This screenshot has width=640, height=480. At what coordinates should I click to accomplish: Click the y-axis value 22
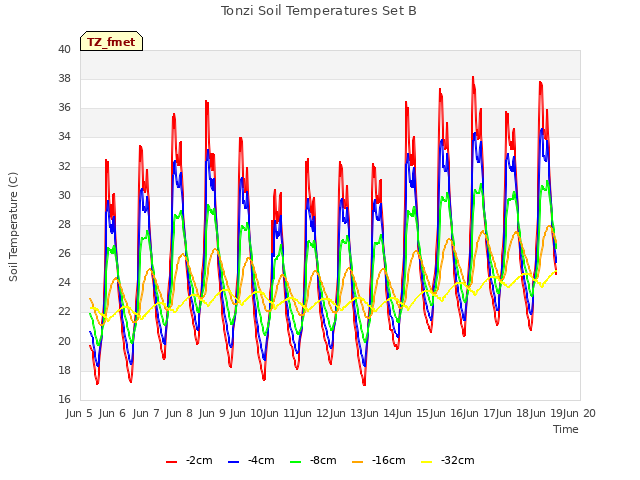(x=64, y=312)
